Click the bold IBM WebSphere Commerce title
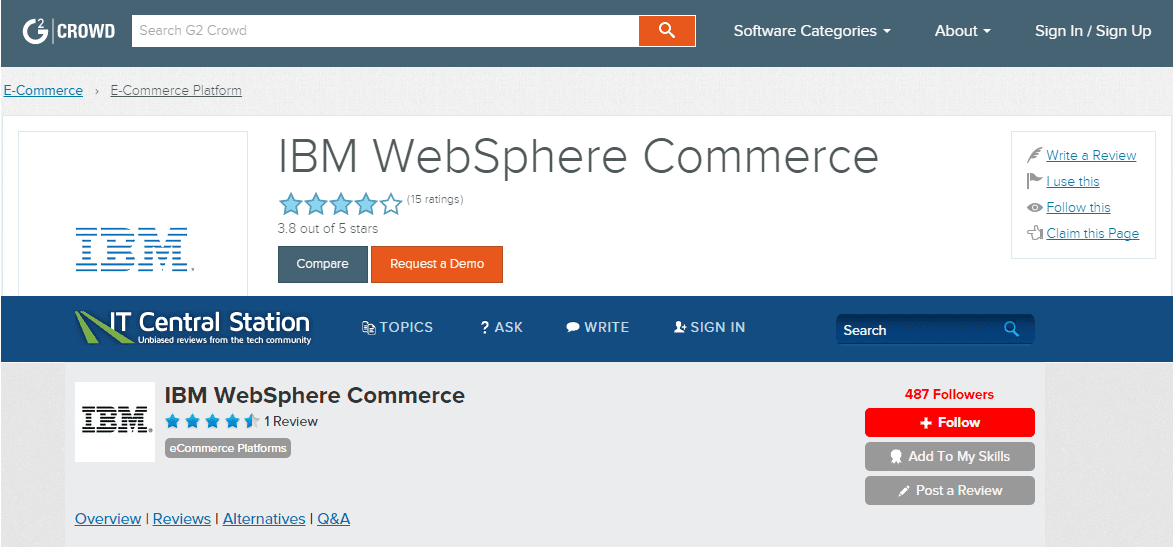 click(x=314, y=395)
